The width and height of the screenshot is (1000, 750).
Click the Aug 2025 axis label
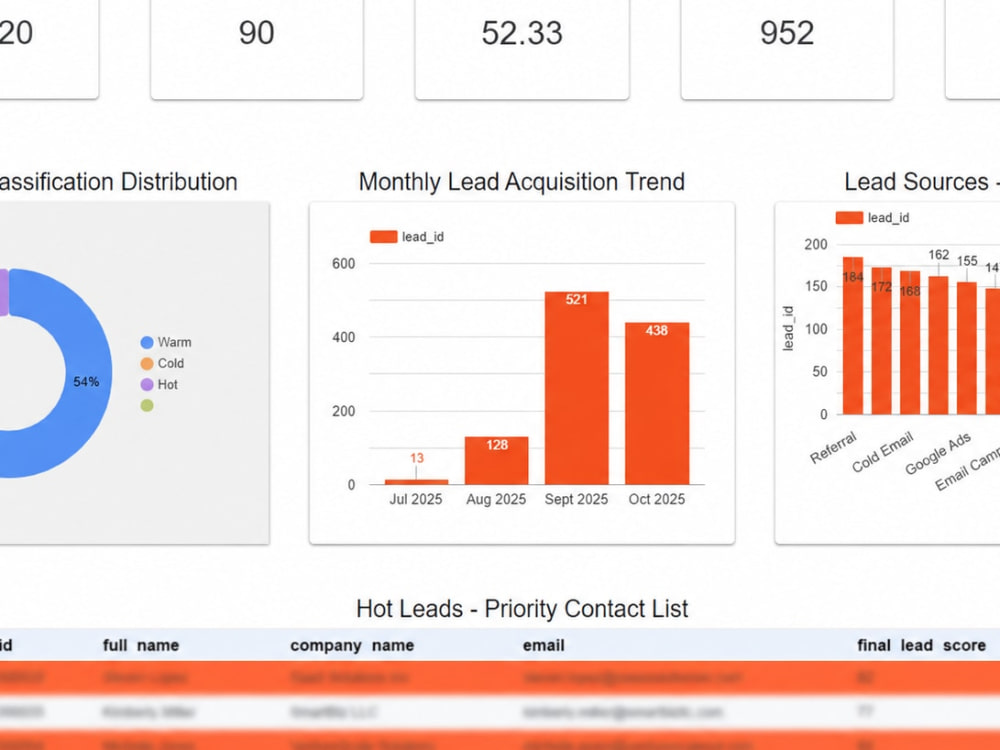click(496, 499)
